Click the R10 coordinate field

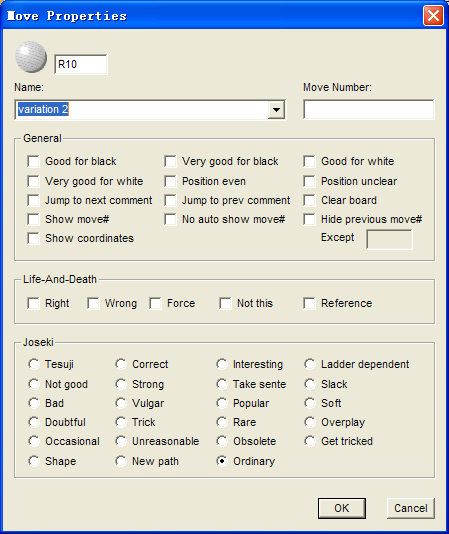81,64
